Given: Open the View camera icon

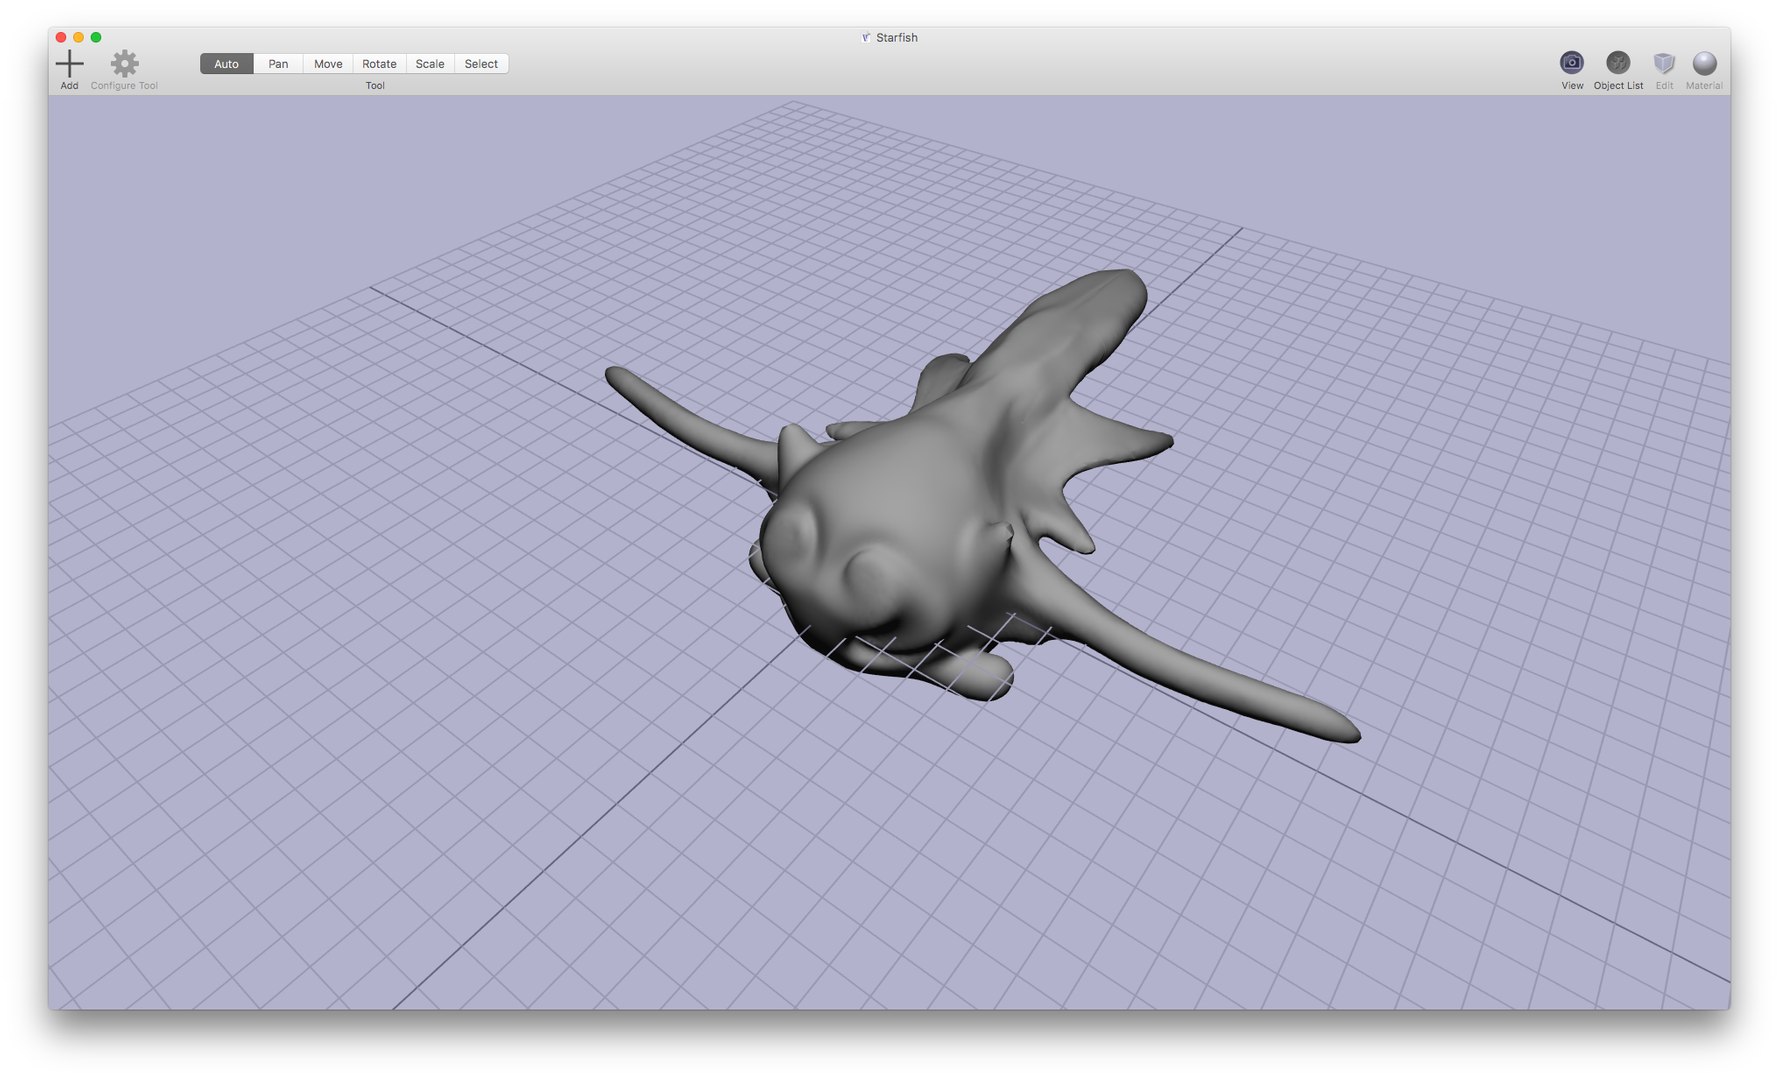Looking at the screenshot, I should 1572,63.
